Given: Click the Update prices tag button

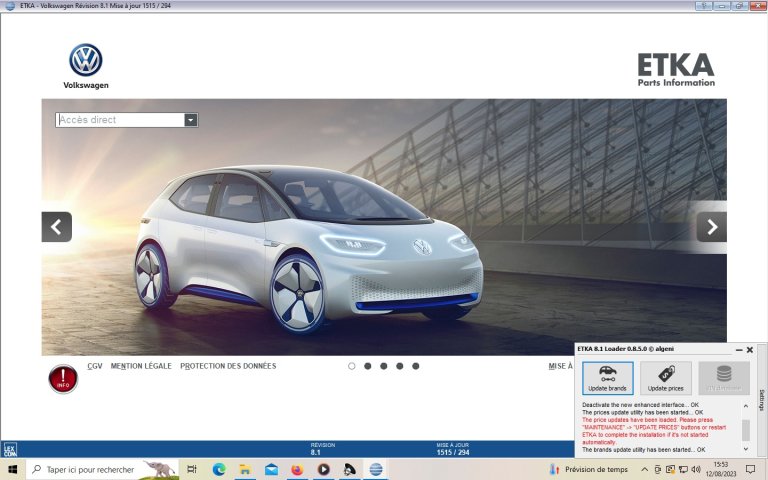Looking at the screenshot, I should pos(666,378).
